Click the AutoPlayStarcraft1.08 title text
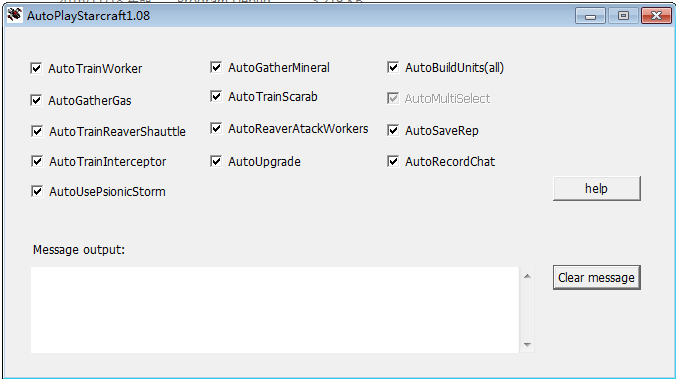 pos(88,16)
